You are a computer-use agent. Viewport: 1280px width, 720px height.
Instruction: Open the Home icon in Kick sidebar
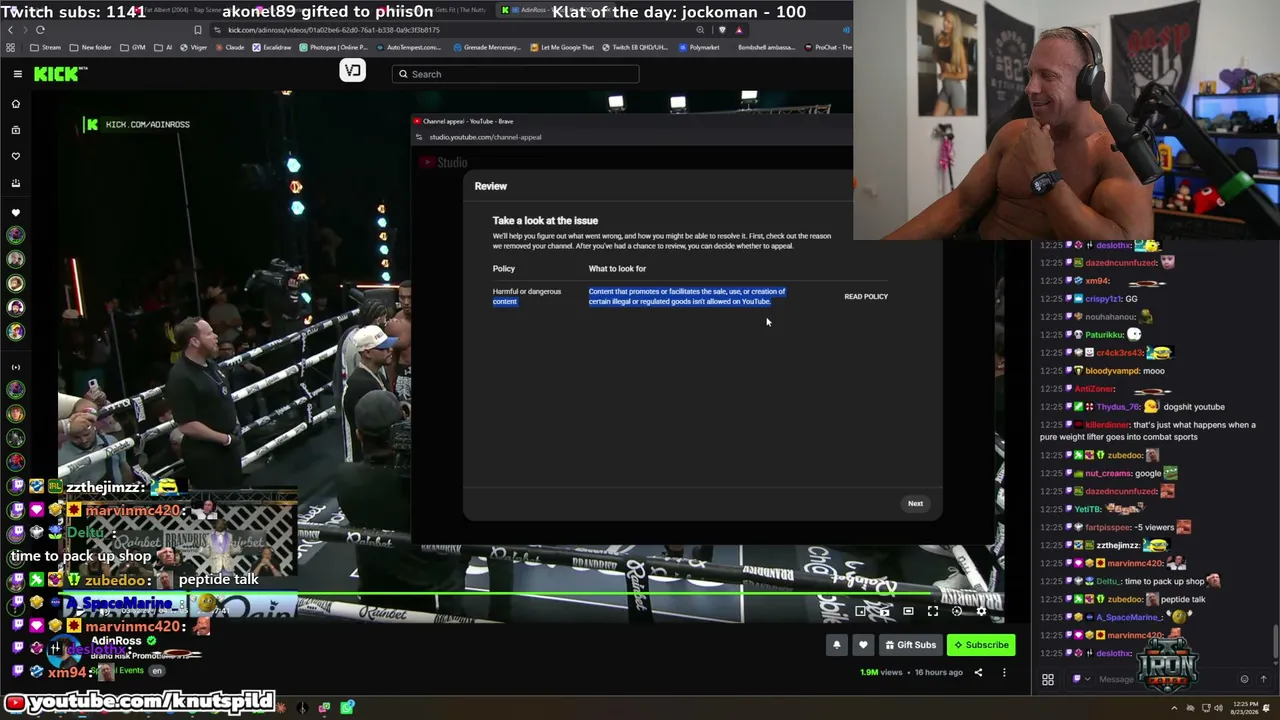click(x=15, y=104)
